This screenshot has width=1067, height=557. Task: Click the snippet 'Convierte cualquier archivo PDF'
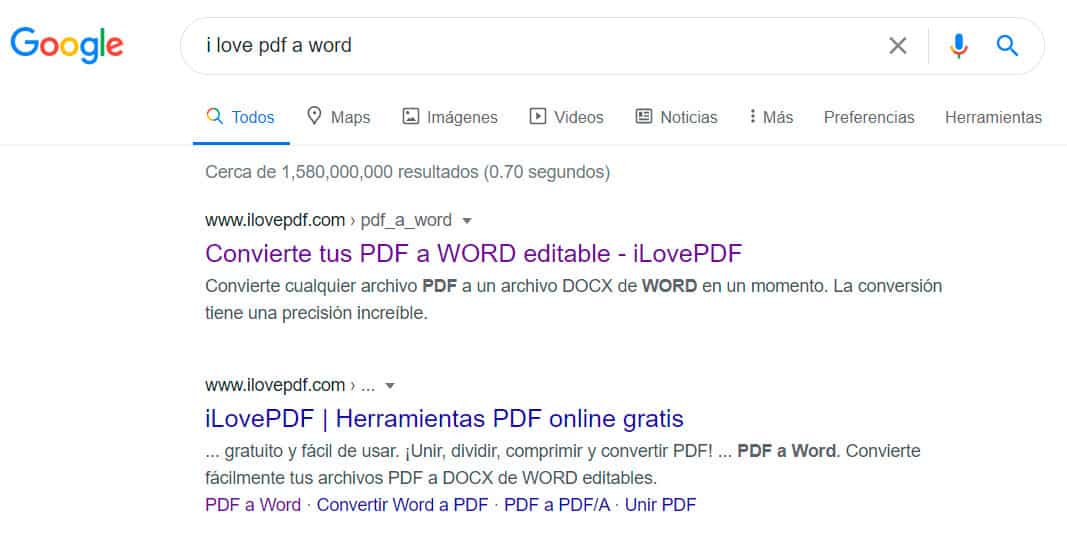331,286
